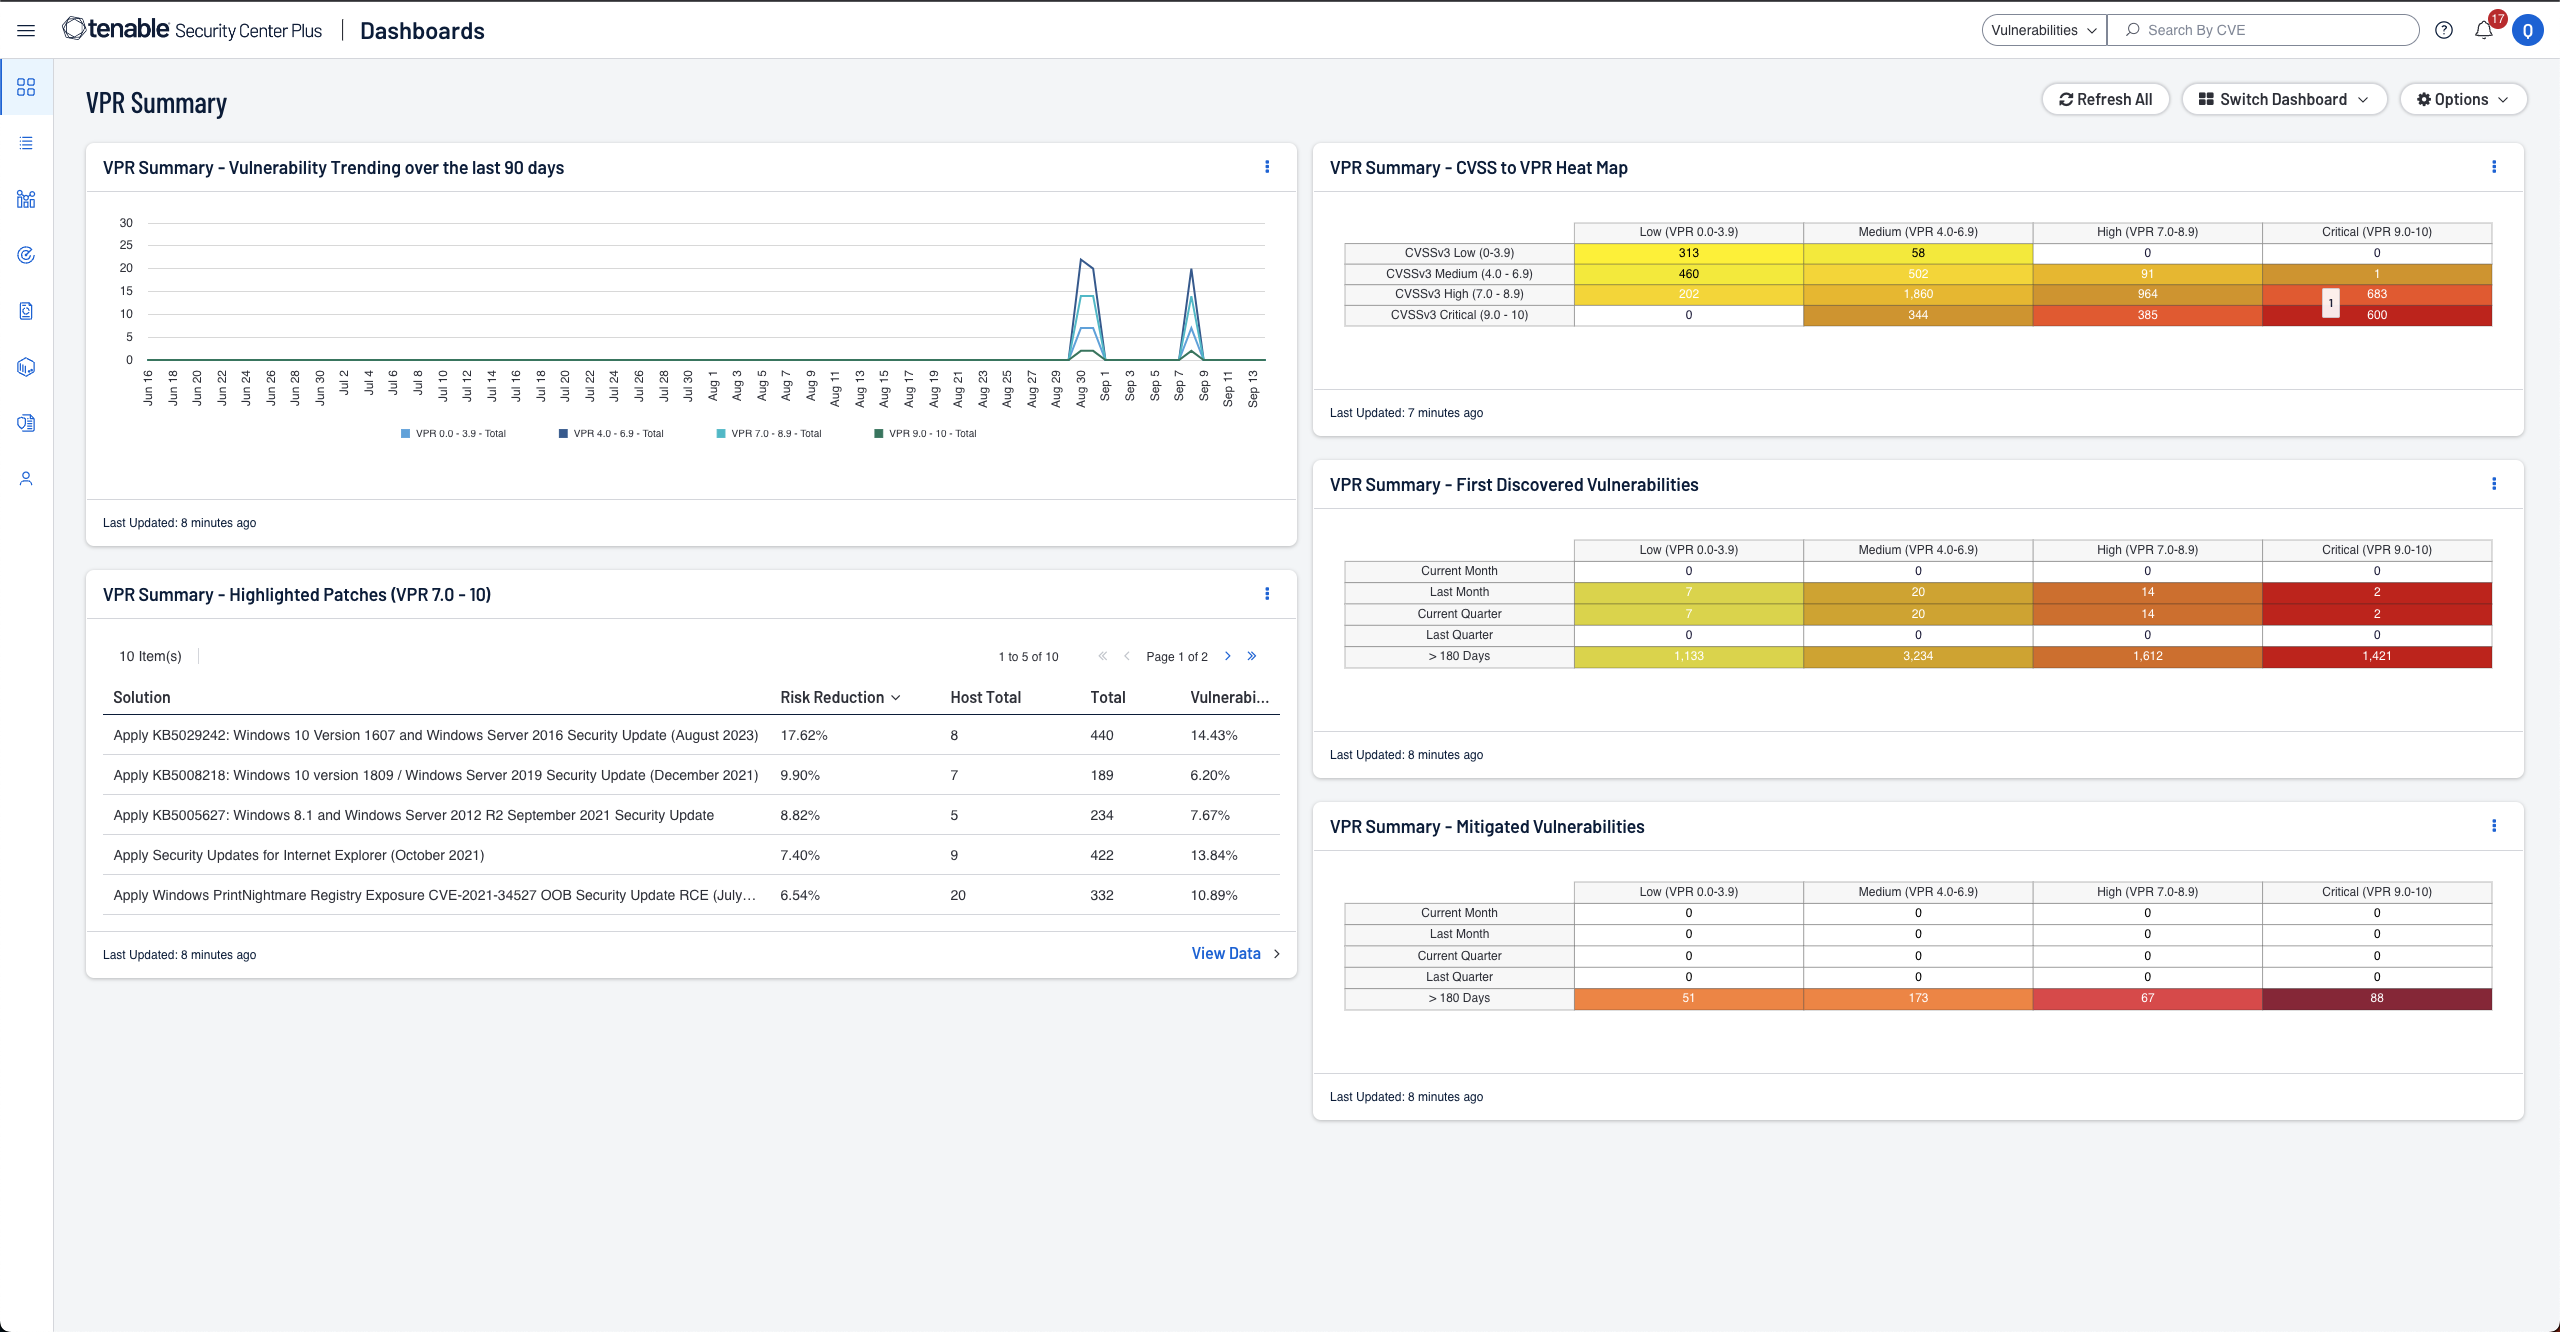This screenshot has width=2560, height=1332.
Task: Open the notifications bell icon
Action: point(2483,31)
